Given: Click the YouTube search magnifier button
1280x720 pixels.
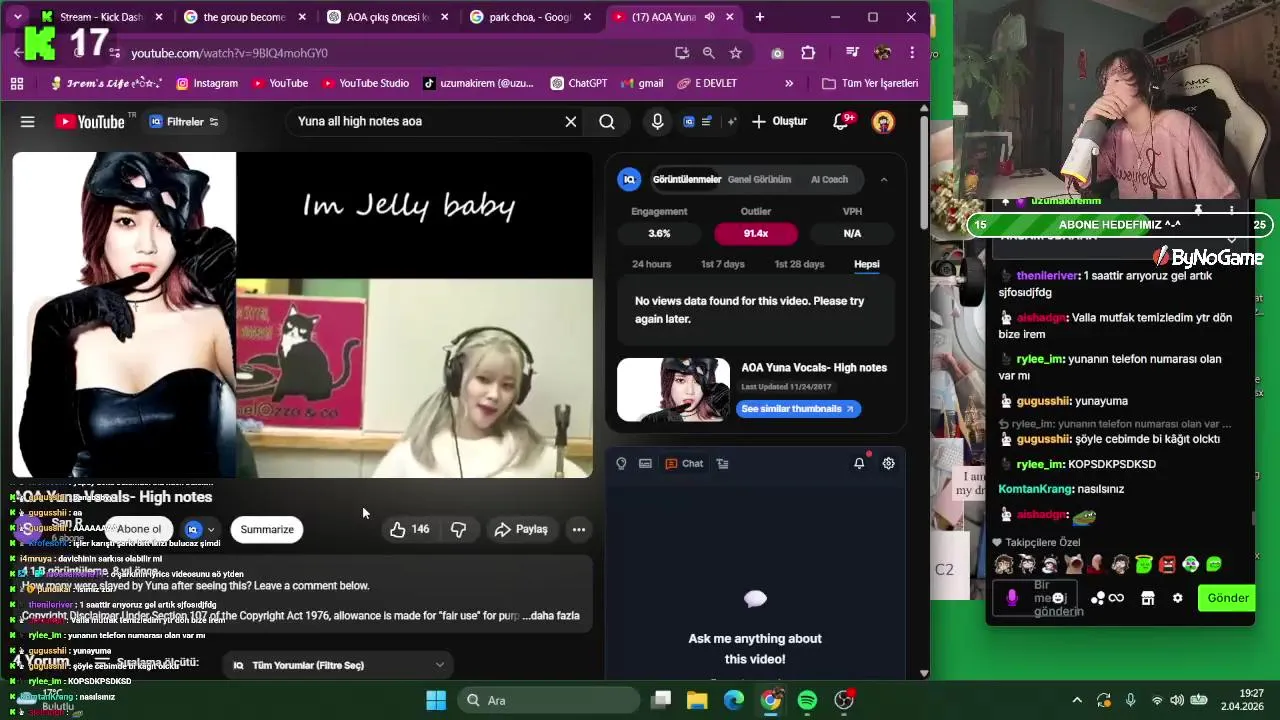Looking at the screenshot, I should (x=607, y=122).
